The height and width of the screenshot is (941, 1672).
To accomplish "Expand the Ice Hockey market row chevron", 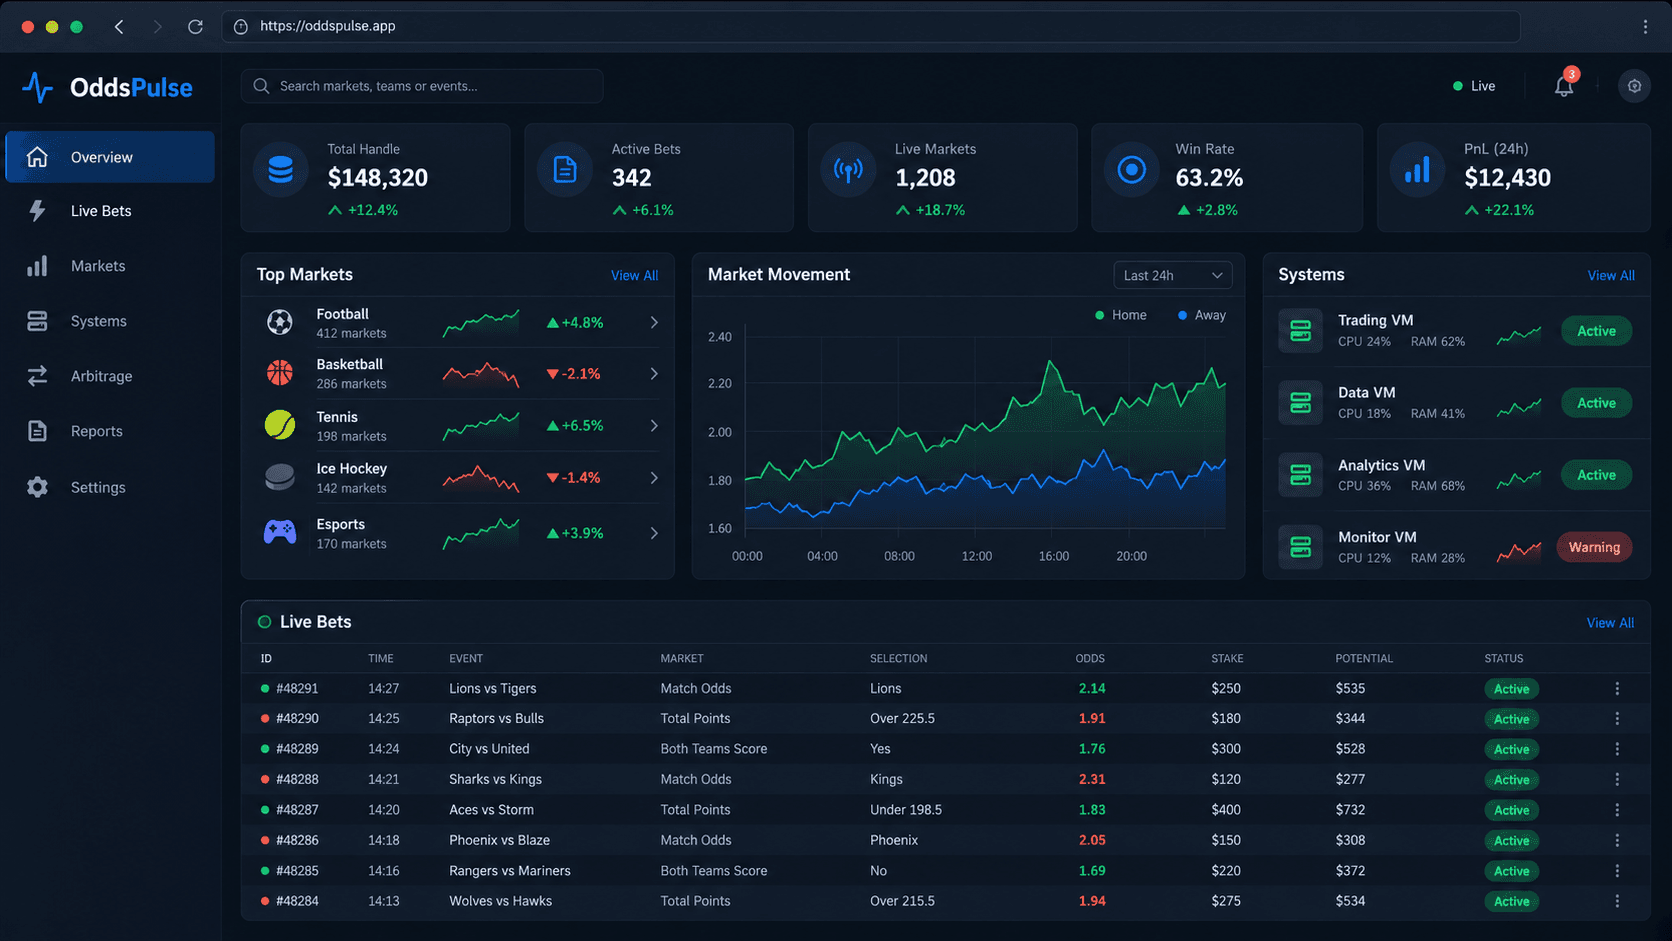I will (x=654, y=477).
